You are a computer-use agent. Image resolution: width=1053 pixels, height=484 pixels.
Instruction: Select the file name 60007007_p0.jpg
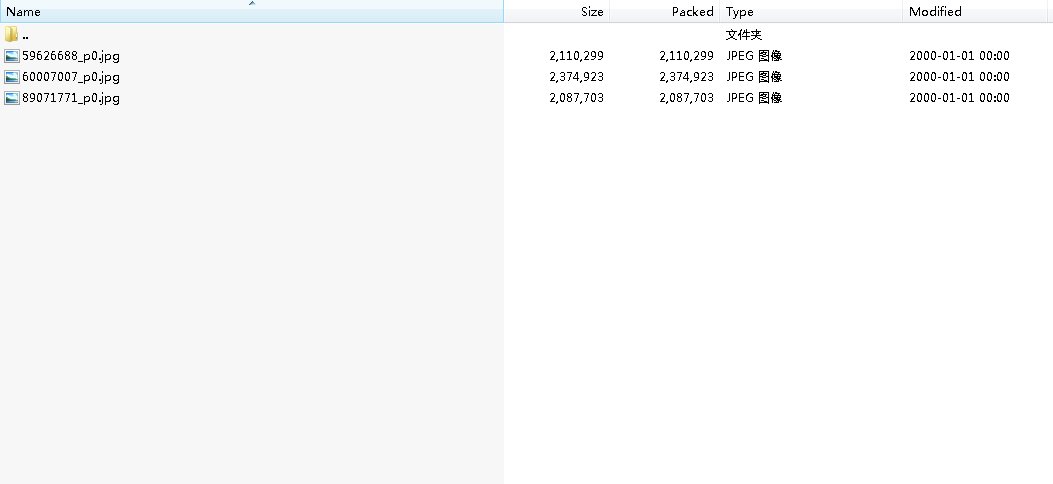71,77
